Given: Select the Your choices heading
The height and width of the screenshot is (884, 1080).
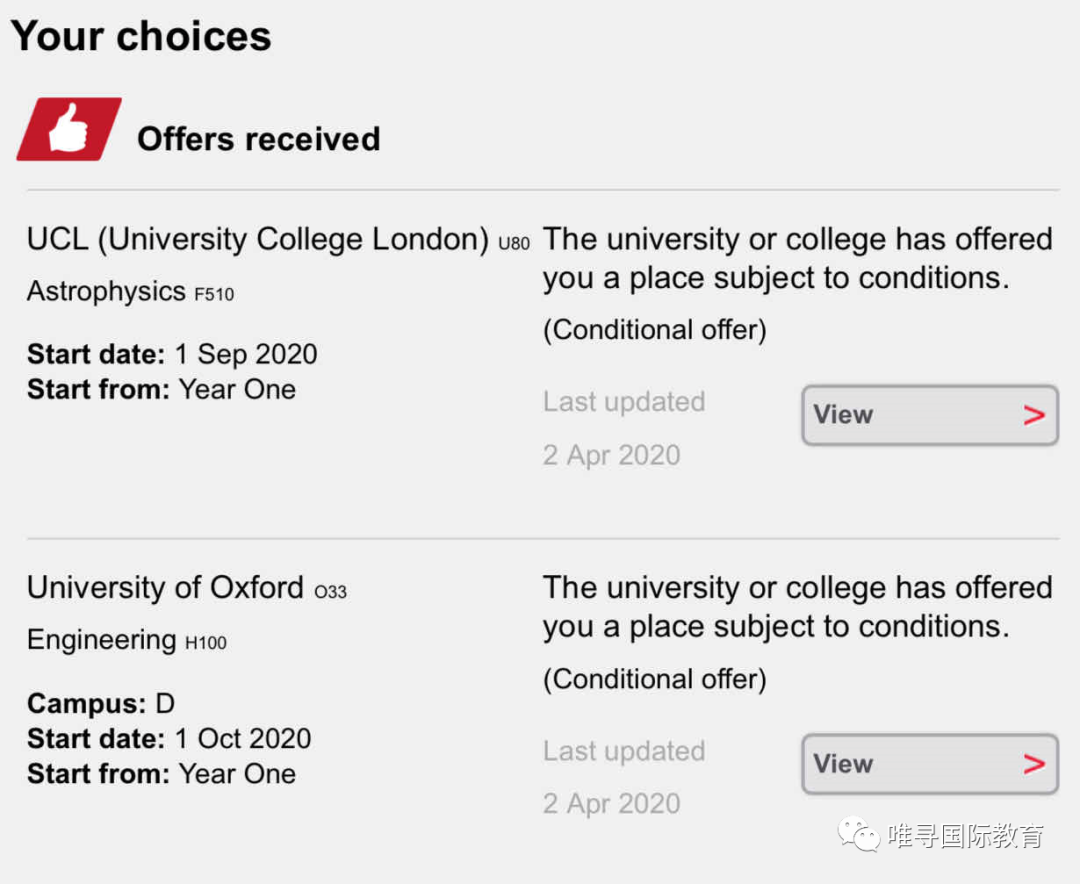Looking at the screenshot, I should pyautogui.click(x=141, y=36).
